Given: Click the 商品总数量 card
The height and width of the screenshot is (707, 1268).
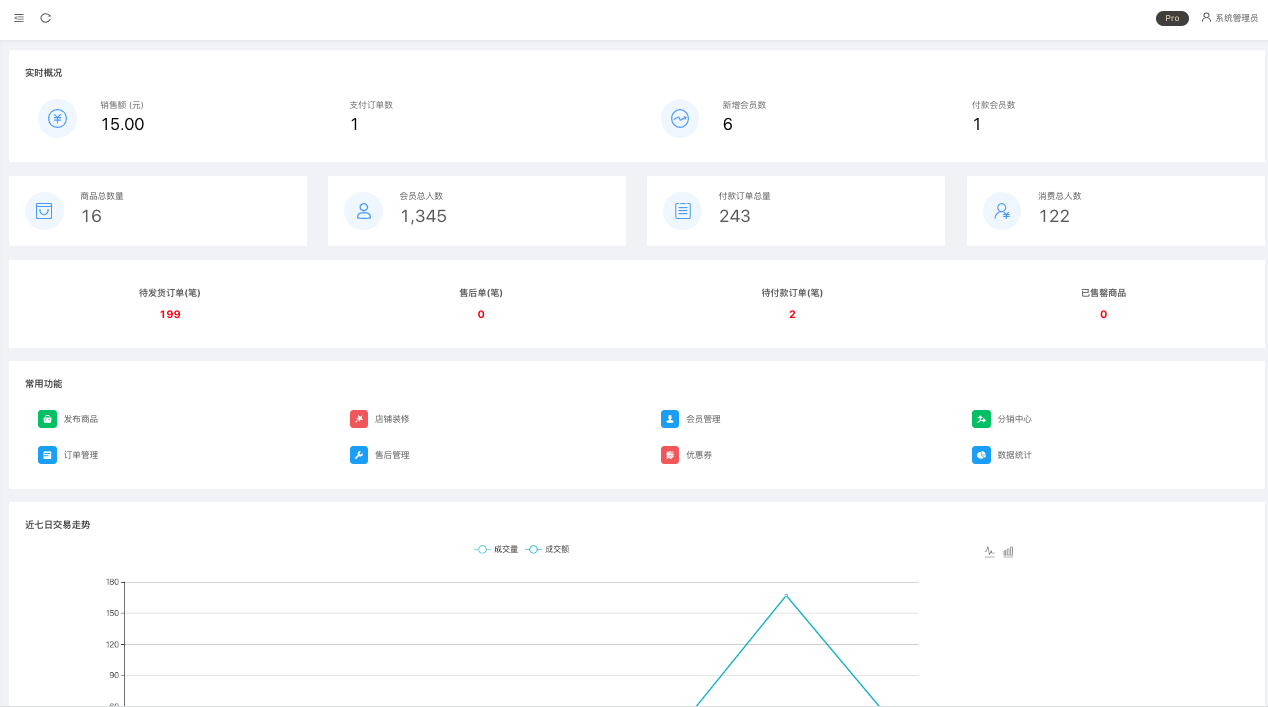Looking at the screenshot, I should [158, 211].
